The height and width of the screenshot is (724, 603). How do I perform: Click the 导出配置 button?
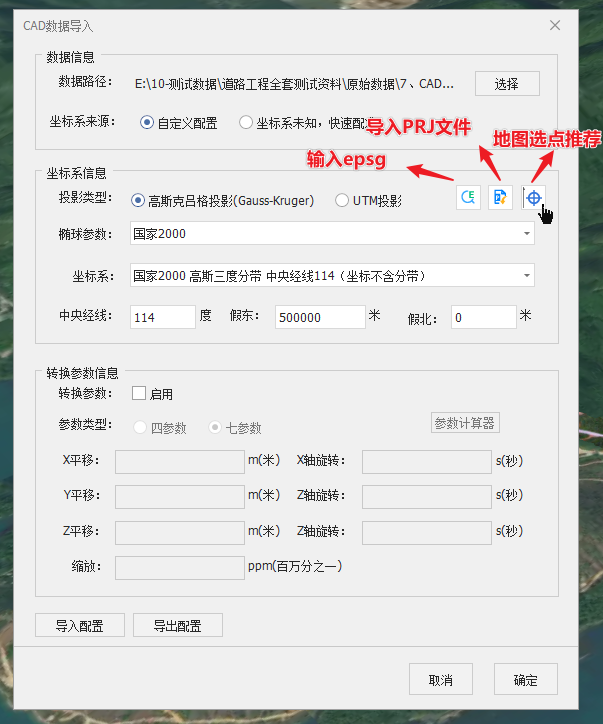tap(177, 626)
